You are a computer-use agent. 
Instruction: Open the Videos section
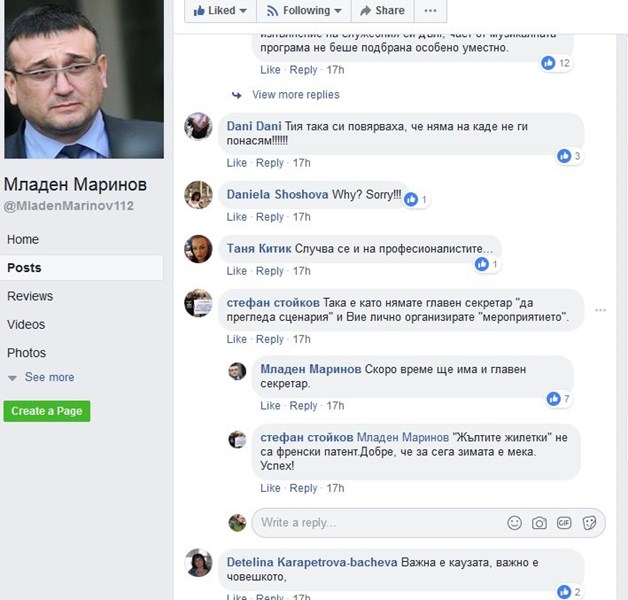(26, 324)
